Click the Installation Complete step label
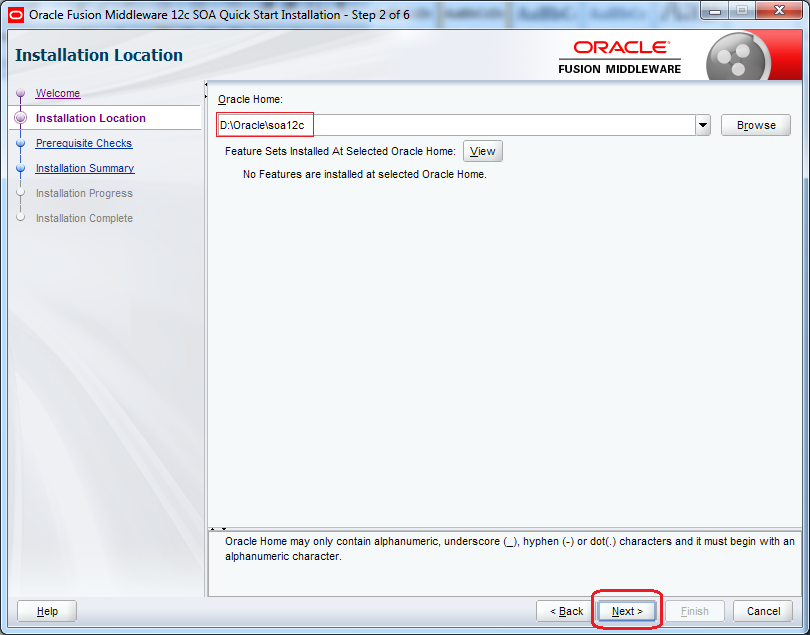Viewport: 810px width, 635px height. coord(84,218)
